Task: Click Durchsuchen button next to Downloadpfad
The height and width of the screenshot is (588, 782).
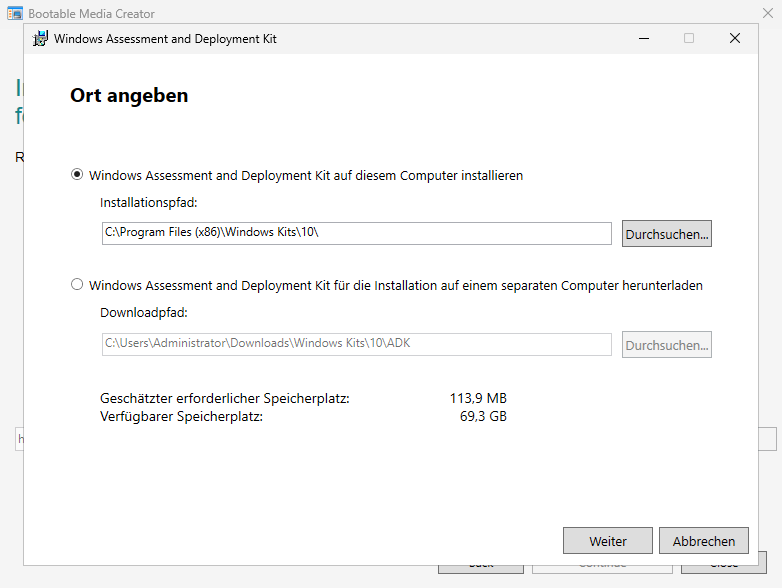Action: 666,345
